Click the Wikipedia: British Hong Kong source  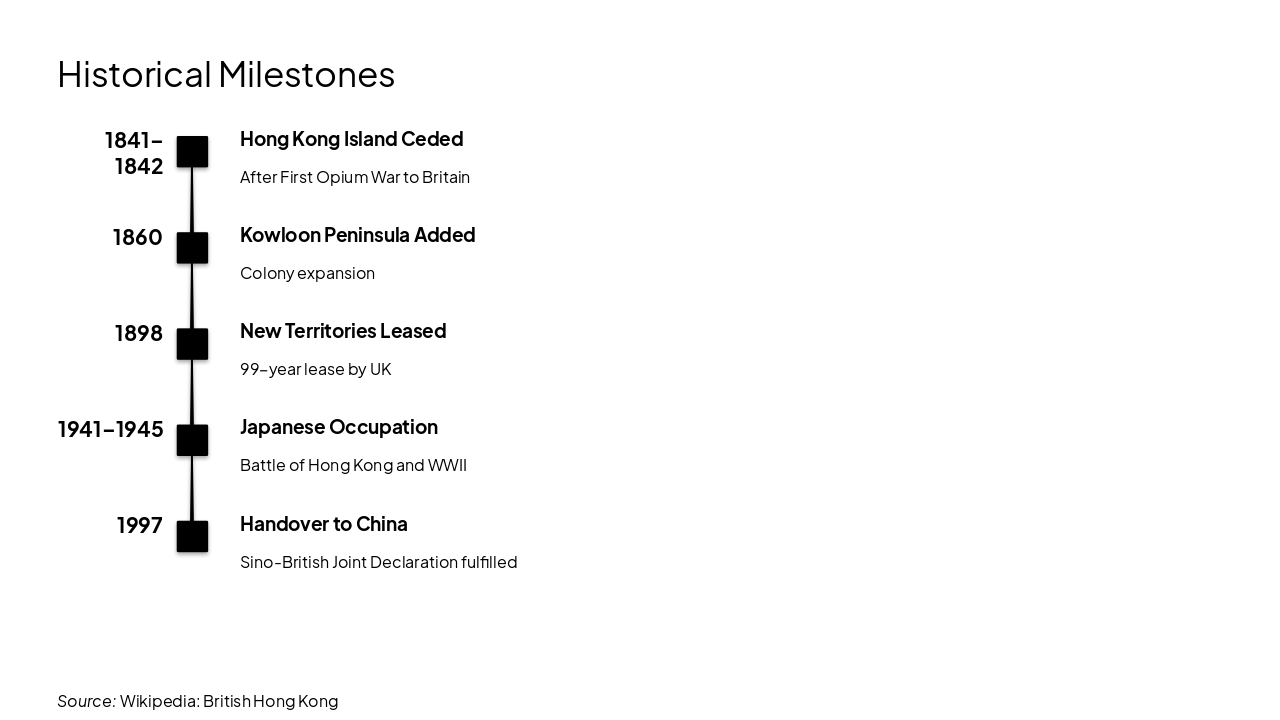[228, 701]
